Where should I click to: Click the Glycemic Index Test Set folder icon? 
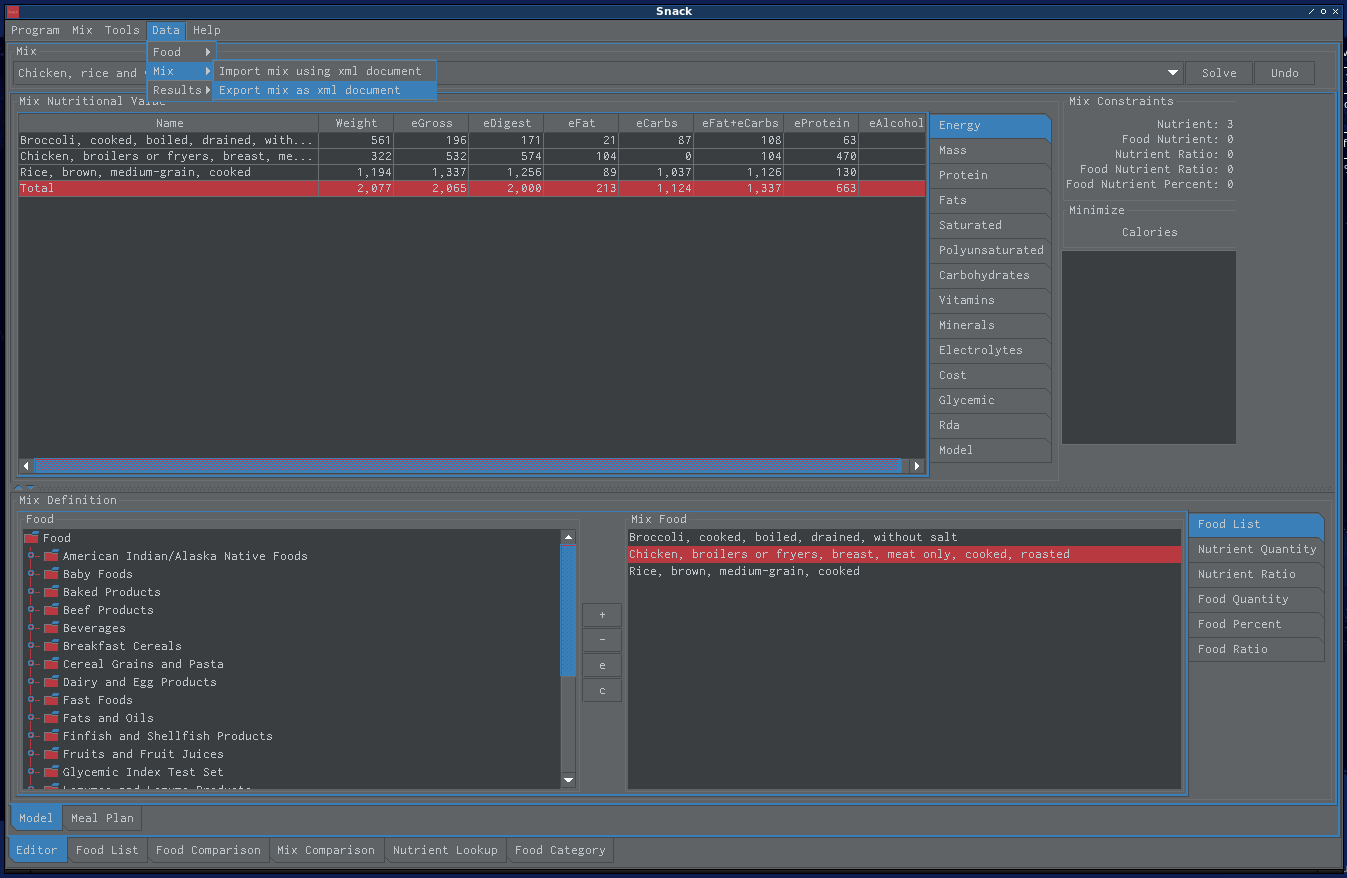pos(51,772)
